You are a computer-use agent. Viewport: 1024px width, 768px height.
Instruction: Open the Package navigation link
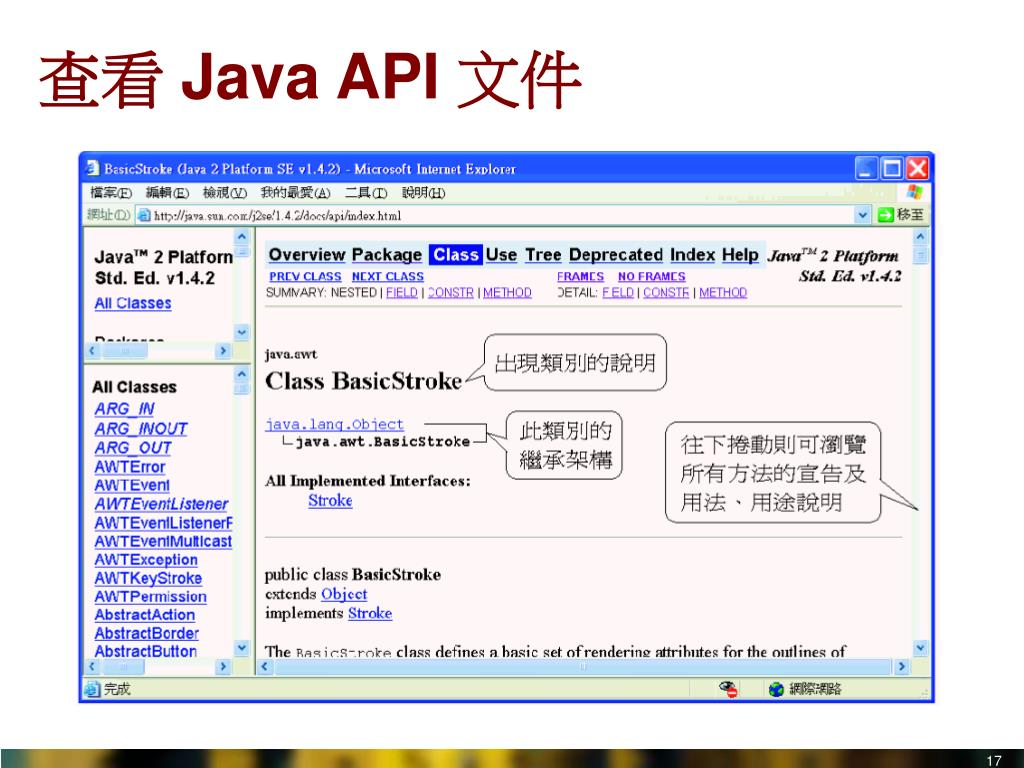click(x=387, y=255)
